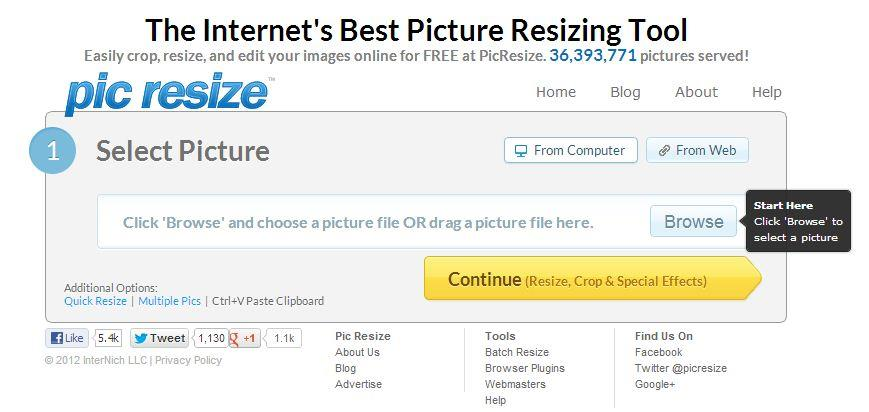869x412 pixels.
Task: Click the pic resize logo
Action: (166, 93)
